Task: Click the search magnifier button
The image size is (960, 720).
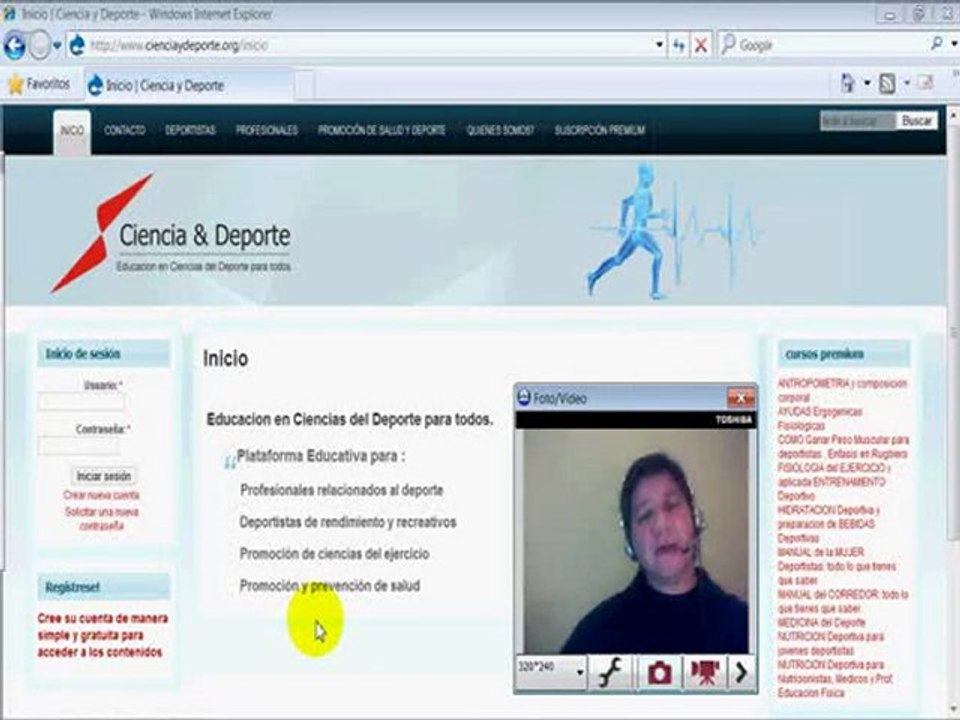Action: click(x=936, y=44)
